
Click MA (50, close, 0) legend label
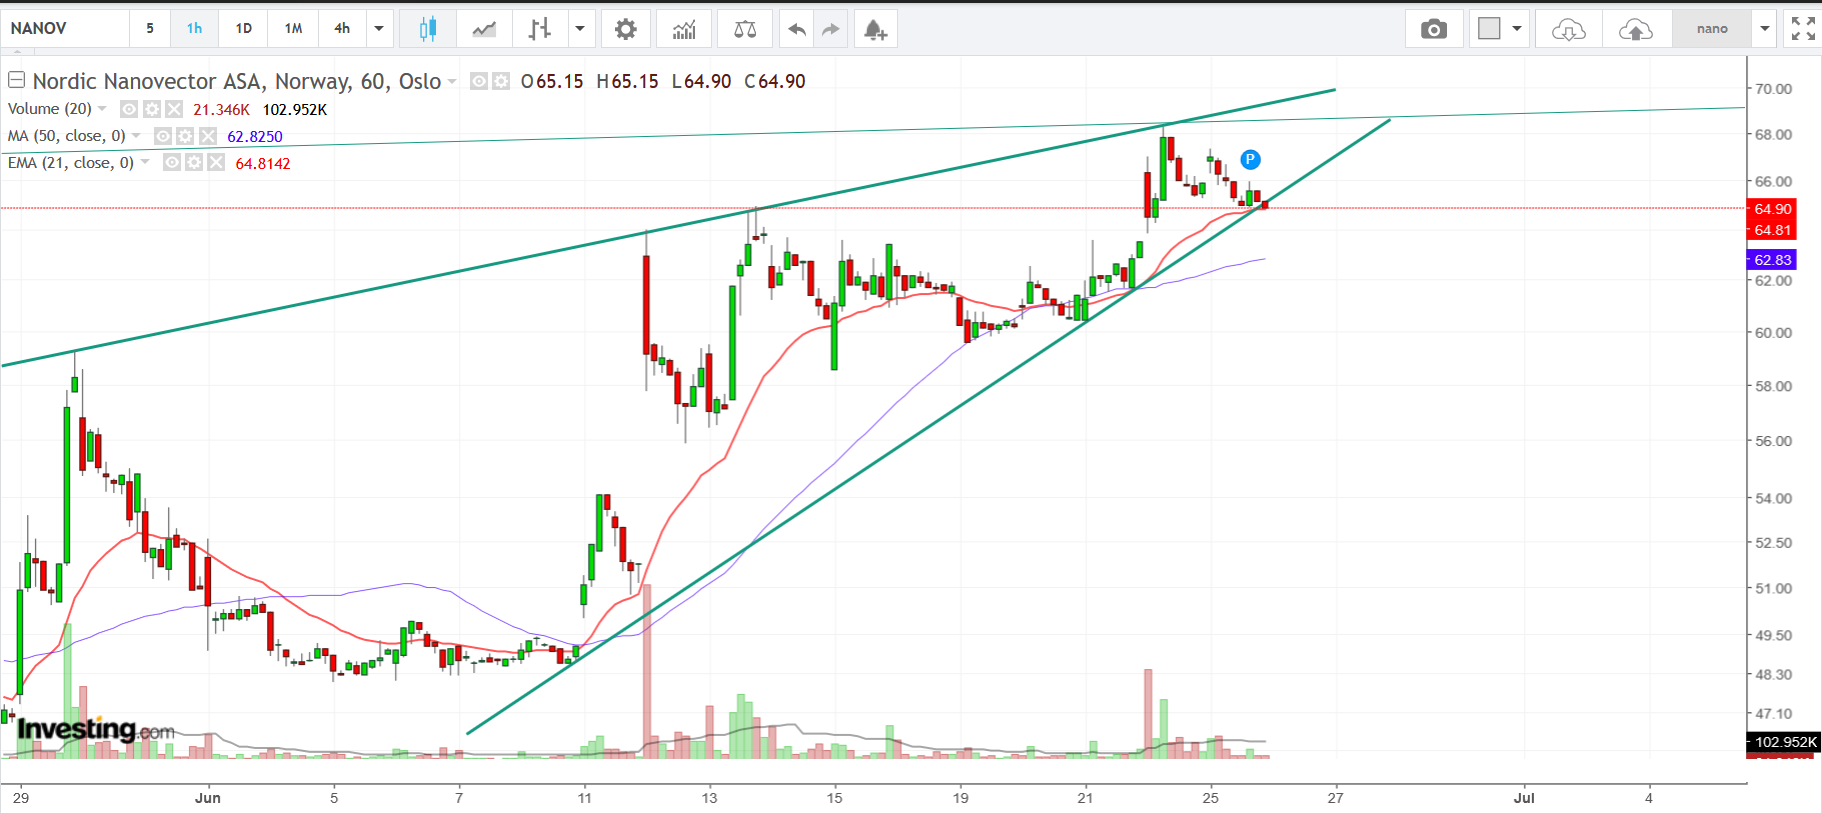pyautogui.click(x=67, y=136)
